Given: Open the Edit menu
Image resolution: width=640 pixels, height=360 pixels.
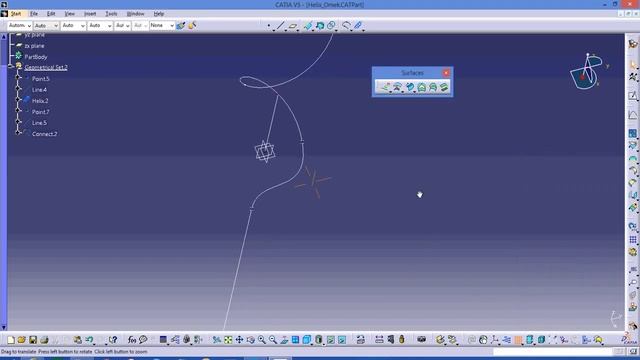Looking at the screenshot, I should (51, 14).
